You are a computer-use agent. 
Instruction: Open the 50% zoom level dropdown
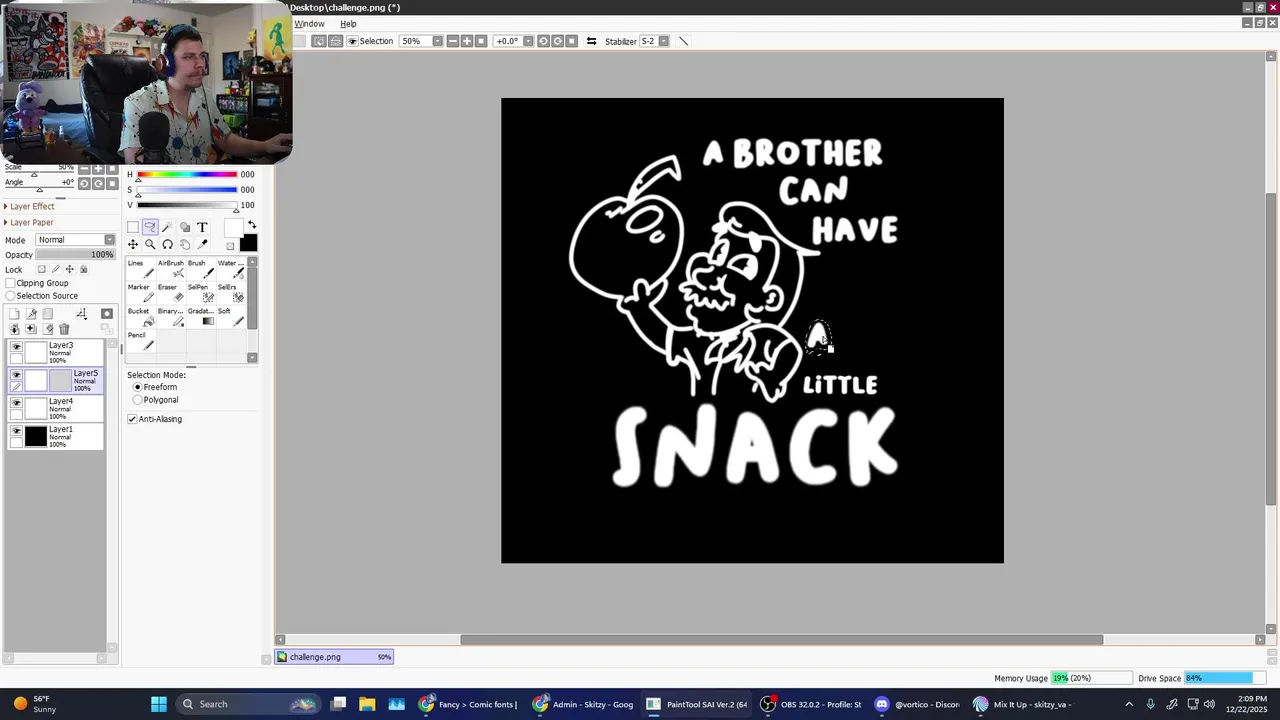(437, 41)
